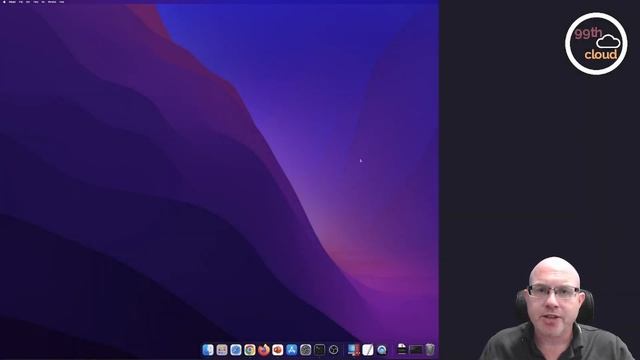Open the white page with pen Dock icon
640x360 pixels.
(368, 350)
